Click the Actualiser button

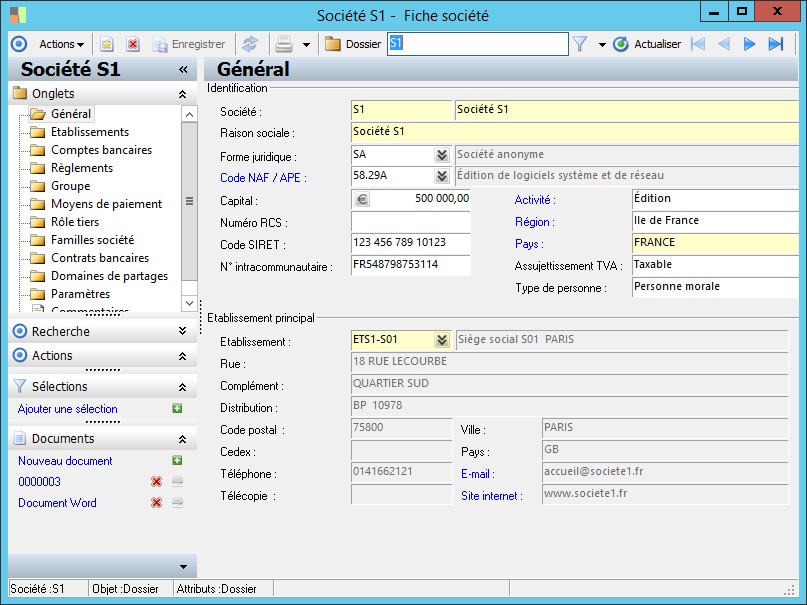pyautogui.click(x=647, y=44)
